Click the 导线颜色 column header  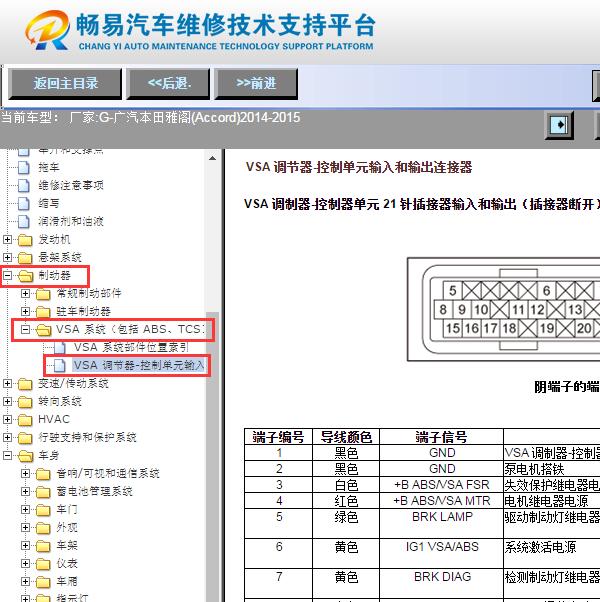coord(346,437)
